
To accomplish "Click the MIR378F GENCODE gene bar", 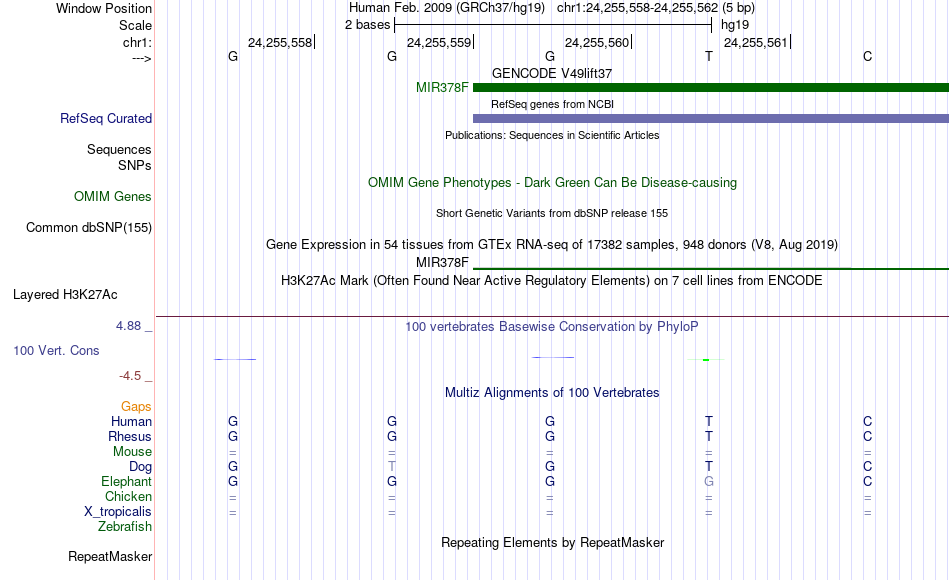I will (711, 88).
